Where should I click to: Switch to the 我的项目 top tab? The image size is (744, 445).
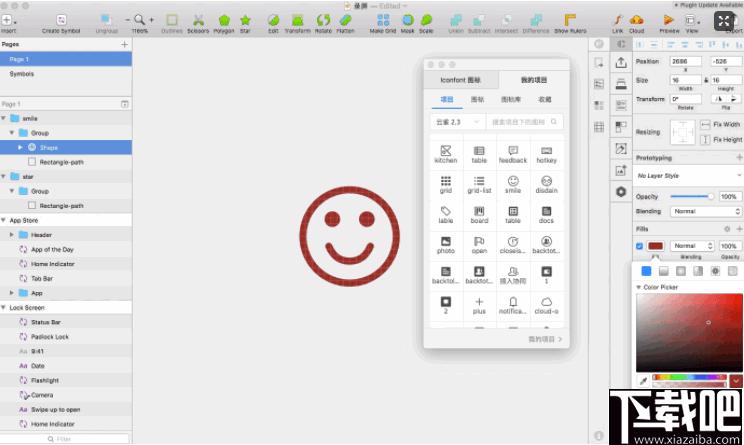534,80
